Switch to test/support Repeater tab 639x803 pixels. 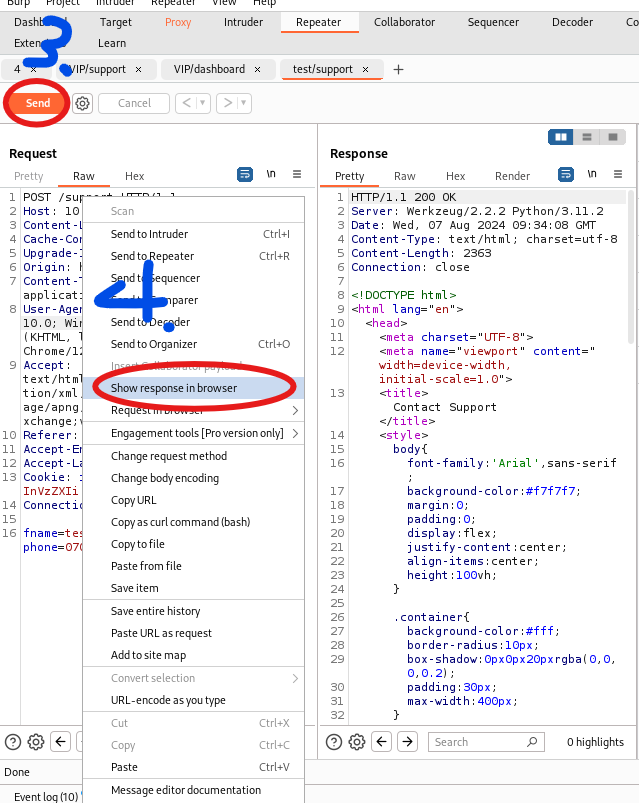pyautogui.click(x=323, y=69)
